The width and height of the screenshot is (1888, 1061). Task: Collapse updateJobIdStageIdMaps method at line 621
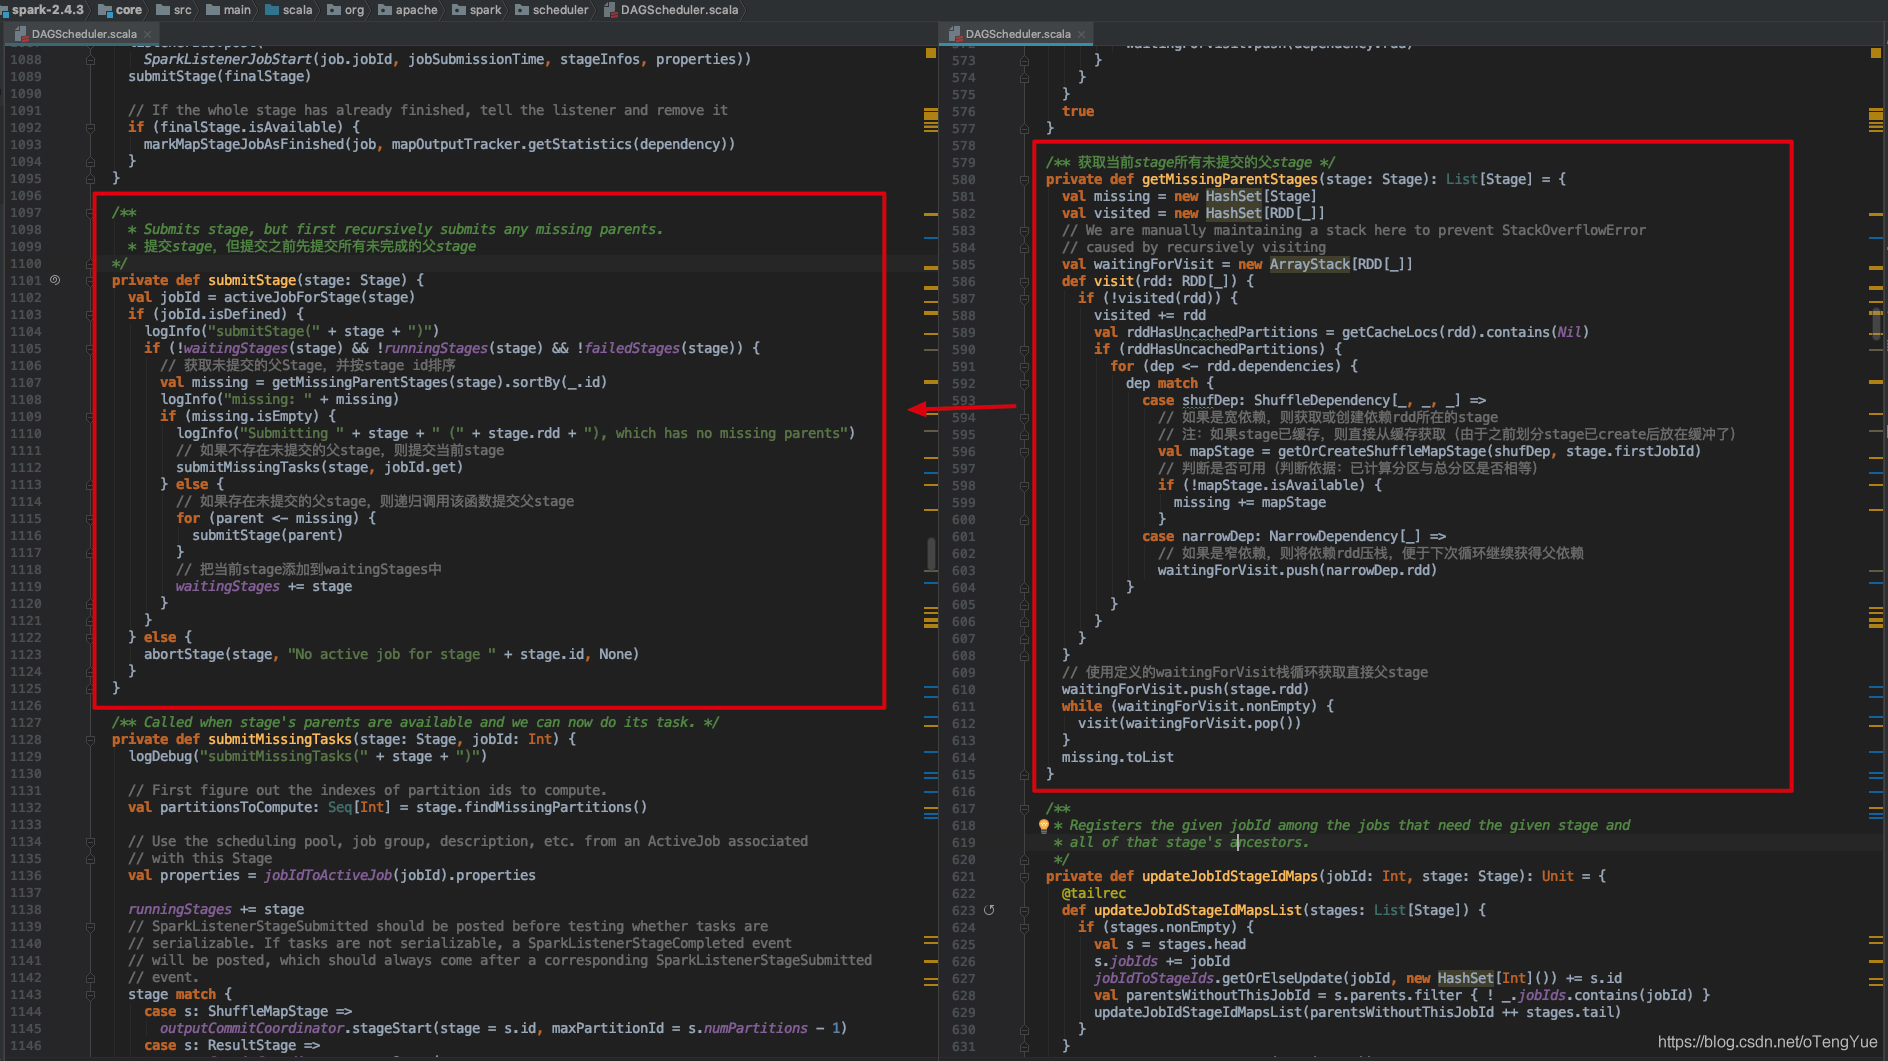coord(1024,876)
